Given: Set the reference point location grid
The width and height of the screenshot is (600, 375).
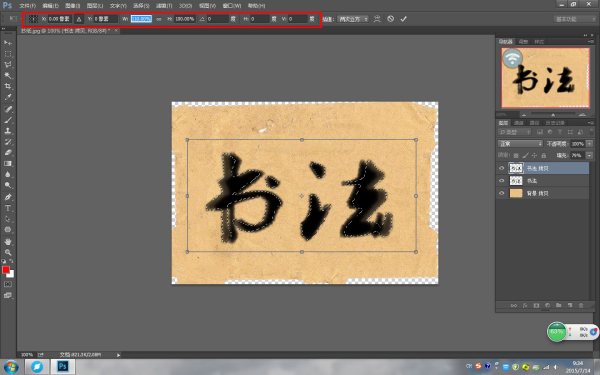Looking at the screenshot, I should click(x=33, y=19).
